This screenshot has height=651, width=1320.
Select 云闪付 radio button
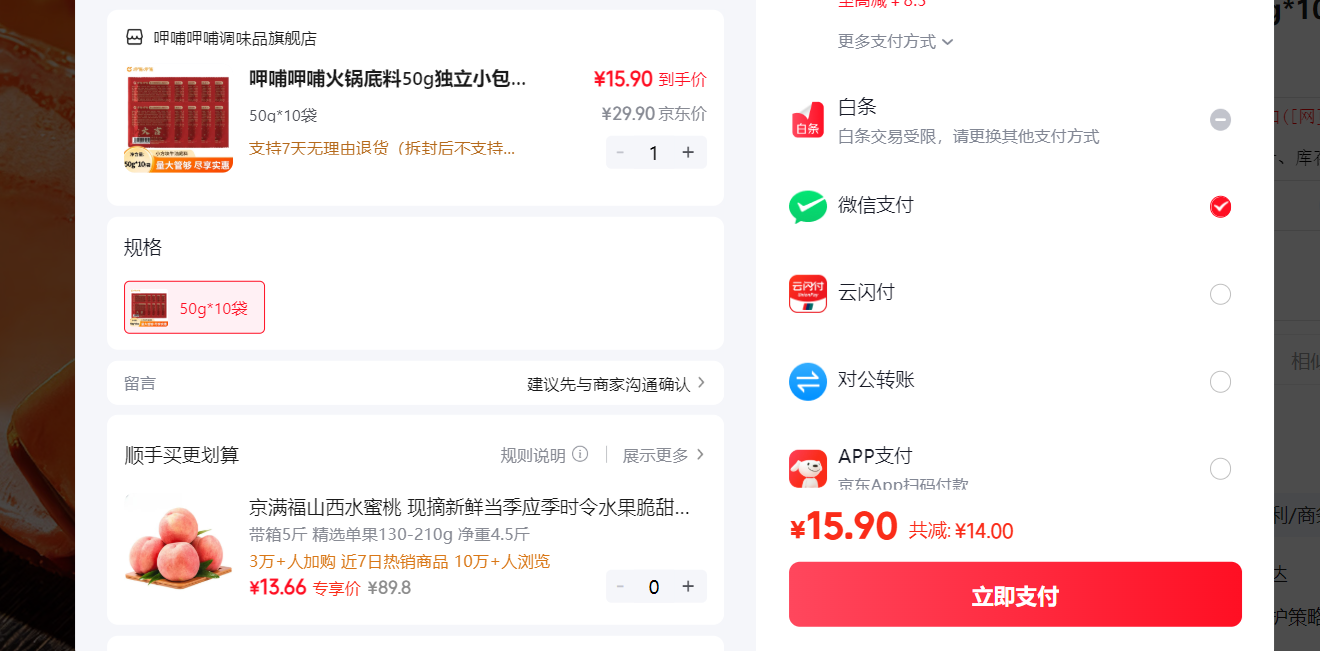point(1220,294)
